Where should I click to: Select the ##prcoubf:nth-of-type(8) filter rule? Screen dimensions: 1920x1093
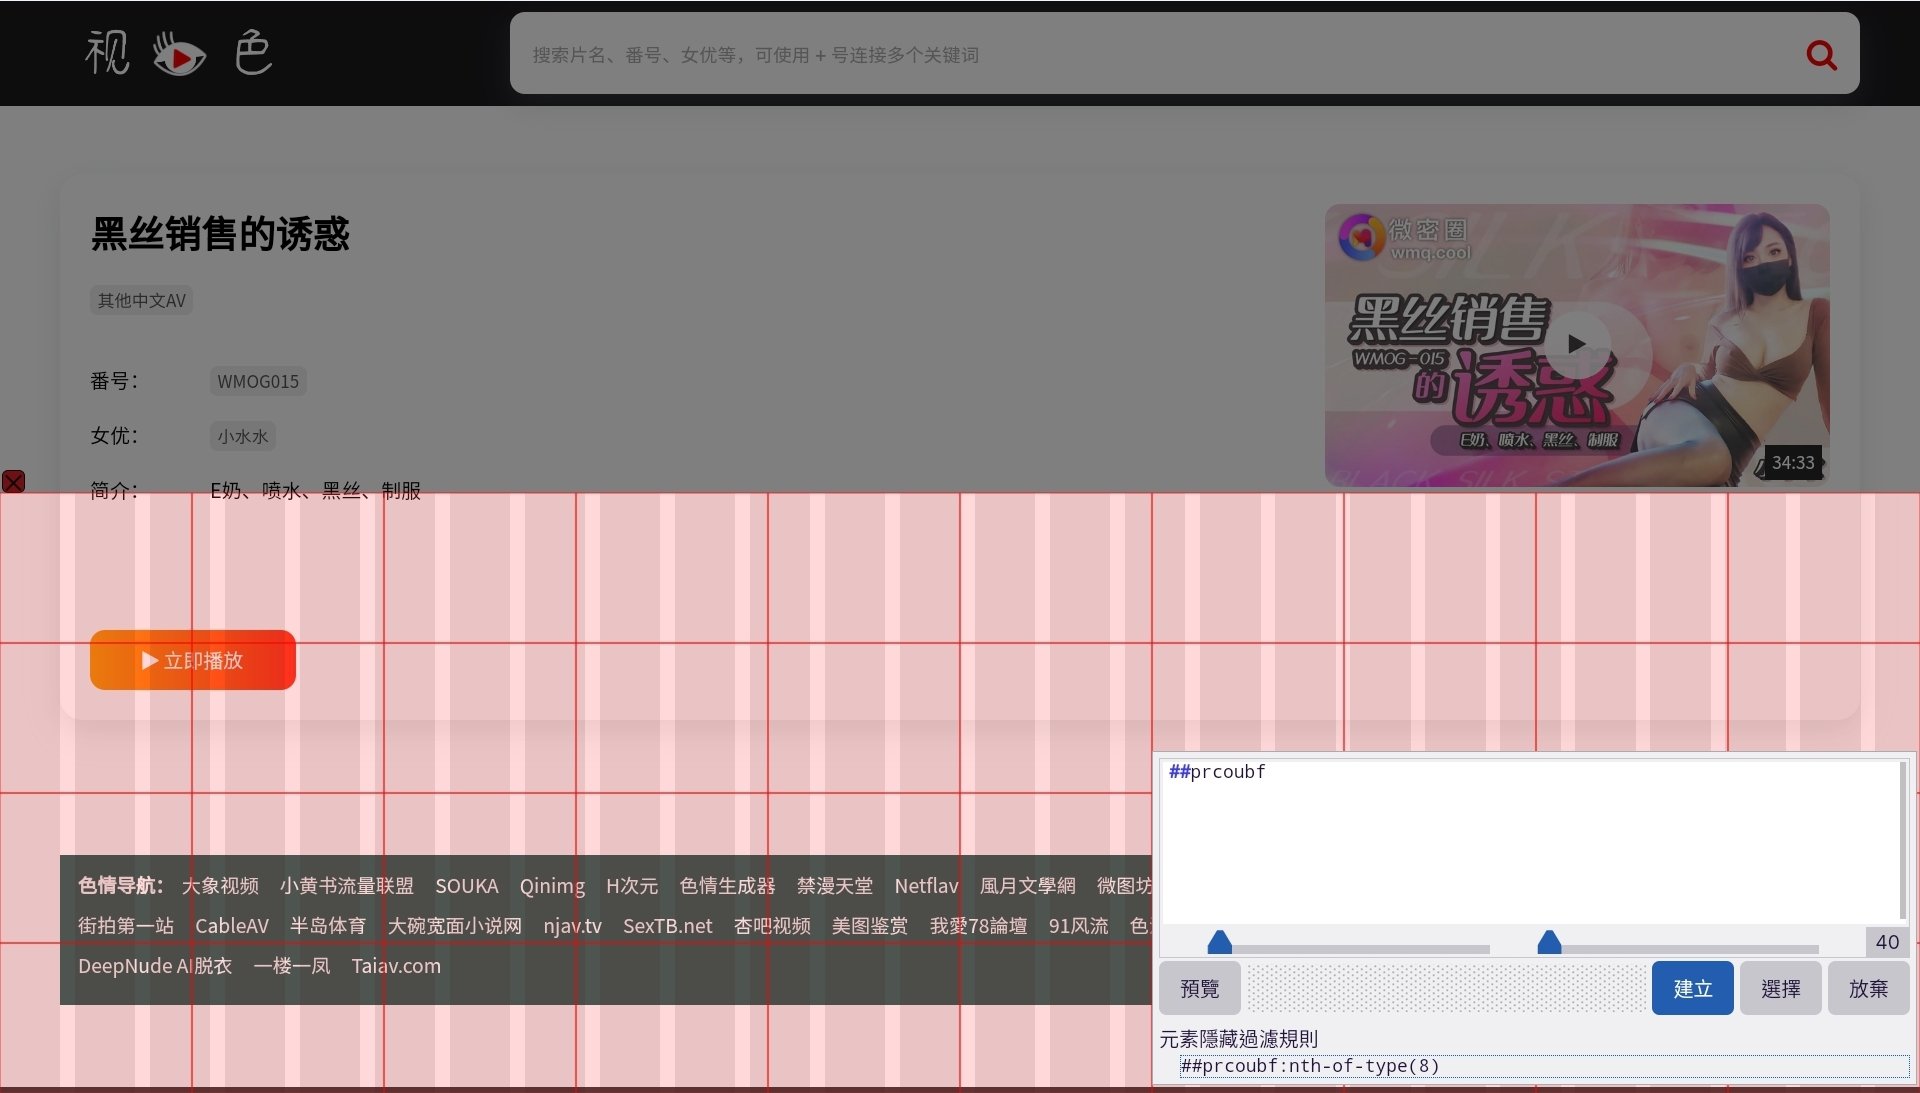1310,1065
